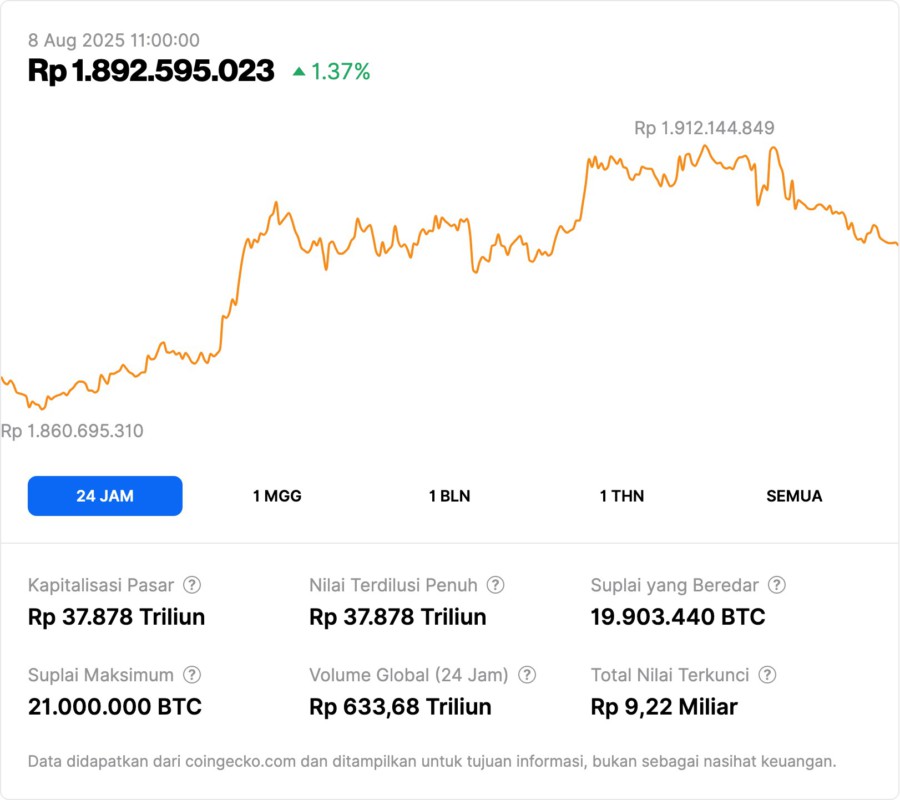This screenshot has height=800, width=900.
Task: Click help icon beside Kapitalisasi Pasar
Action: coord(192,585)
